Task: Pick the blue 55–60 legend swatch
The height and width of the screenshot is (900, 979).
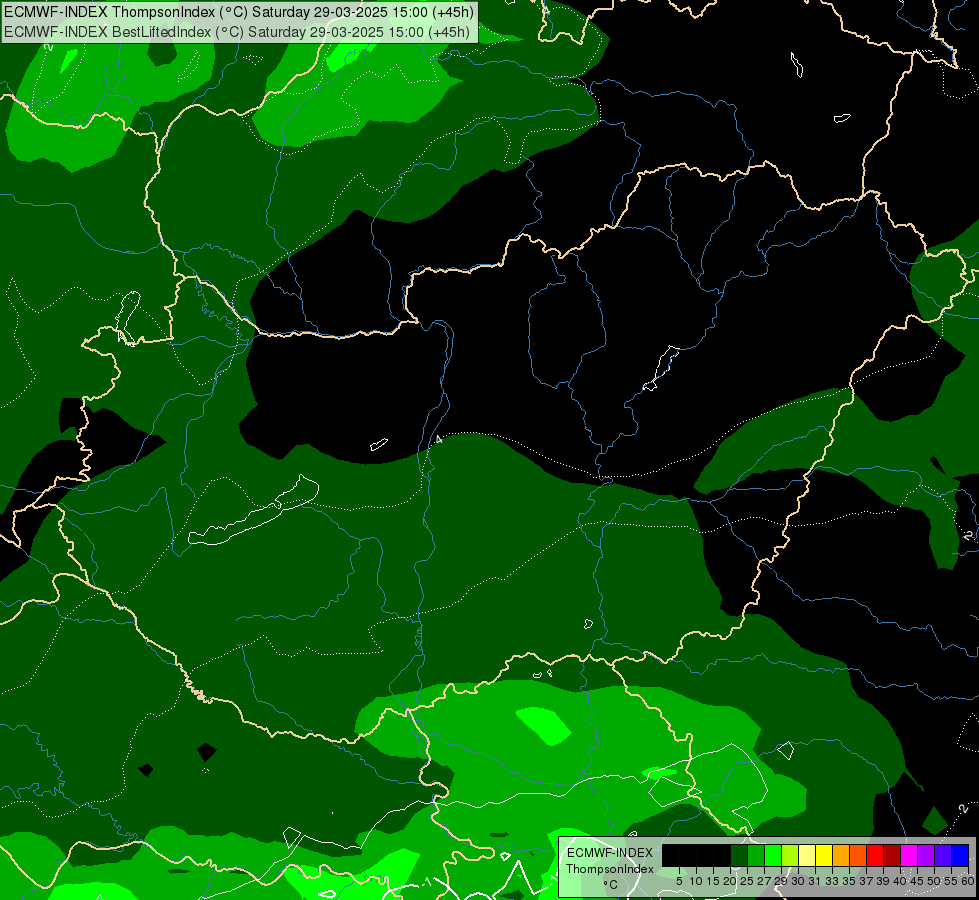Action: coord(960,855)
